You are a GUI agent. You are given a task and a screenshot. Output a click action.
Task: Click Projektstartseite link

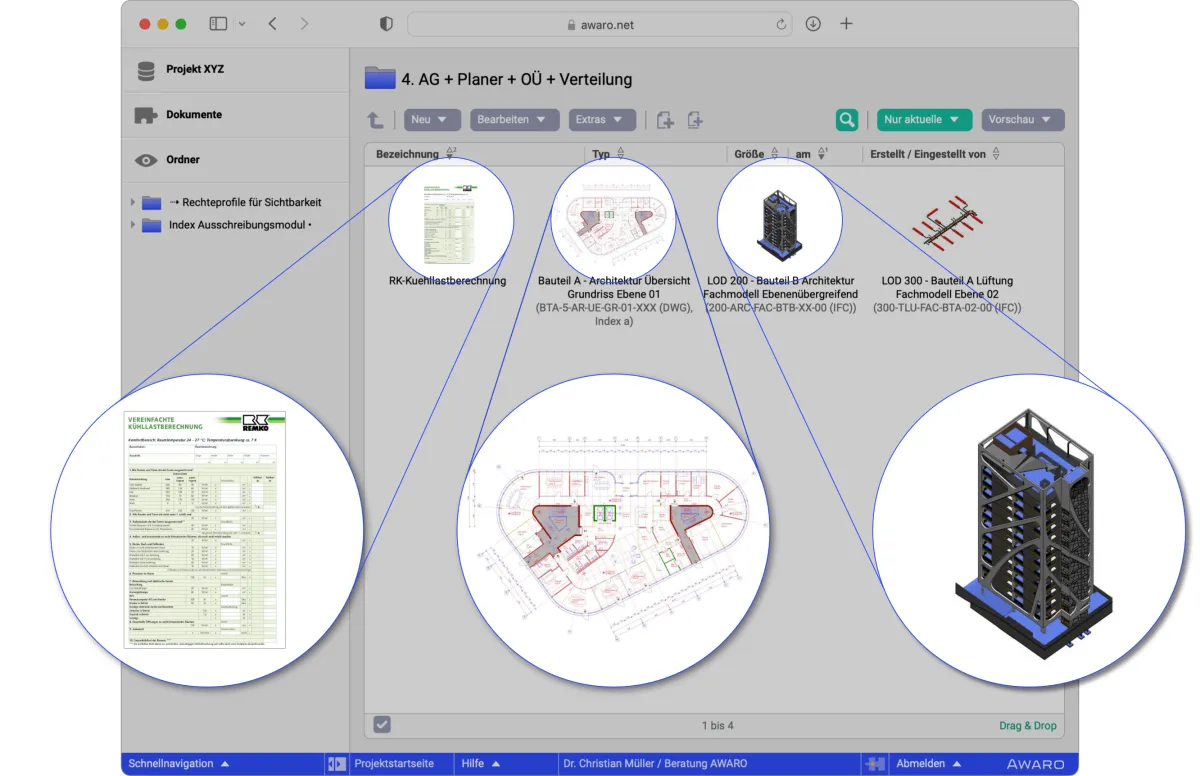coord(394,764)
